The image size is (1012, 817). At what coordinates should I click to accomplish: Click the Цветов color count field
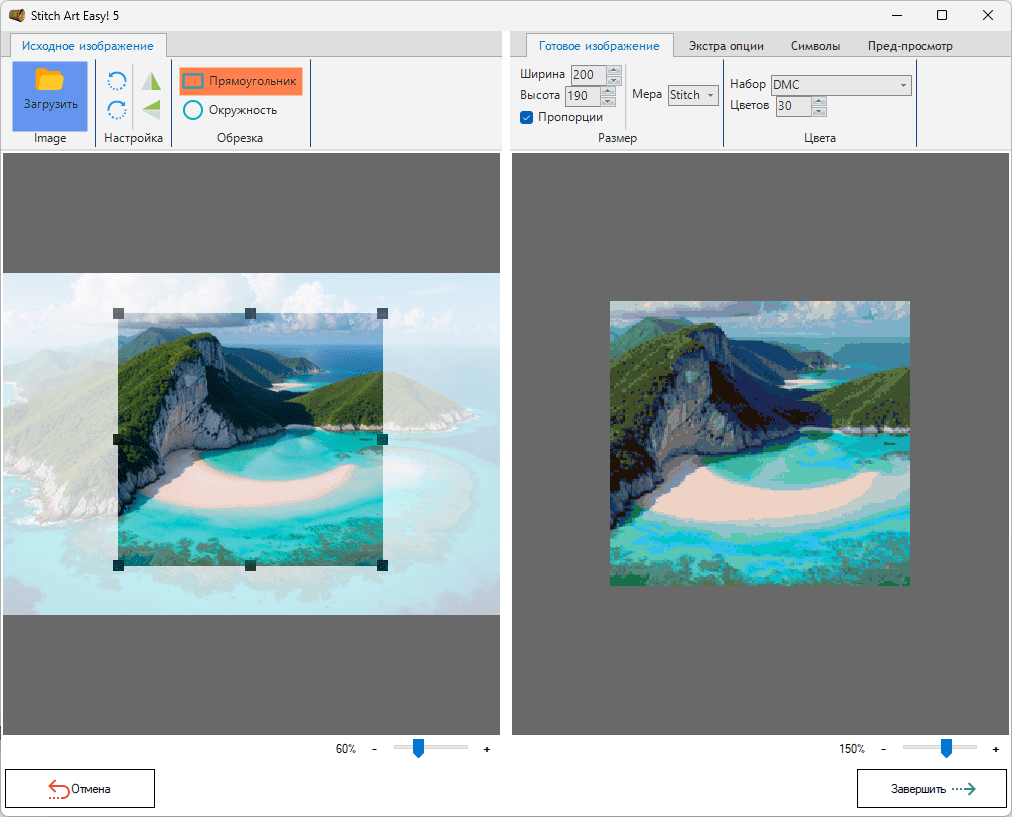(x=793, y=106)
